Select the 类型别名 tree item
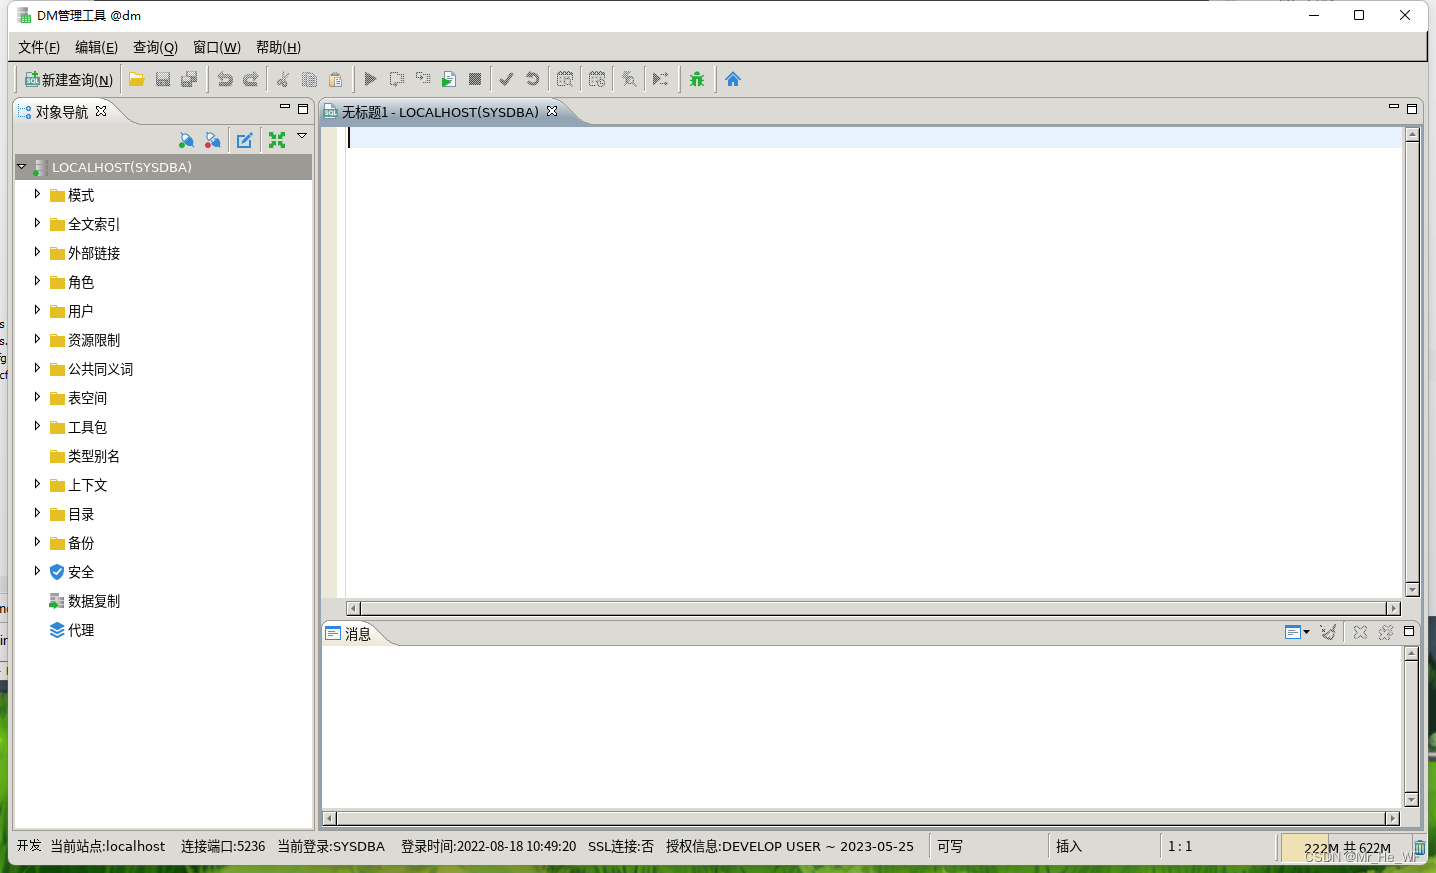 click(94, 456)
